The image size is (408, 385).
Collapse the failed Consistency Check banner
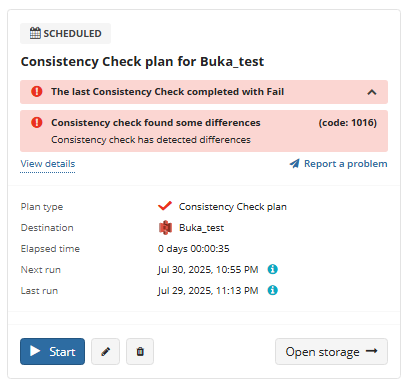click(372, 92)
